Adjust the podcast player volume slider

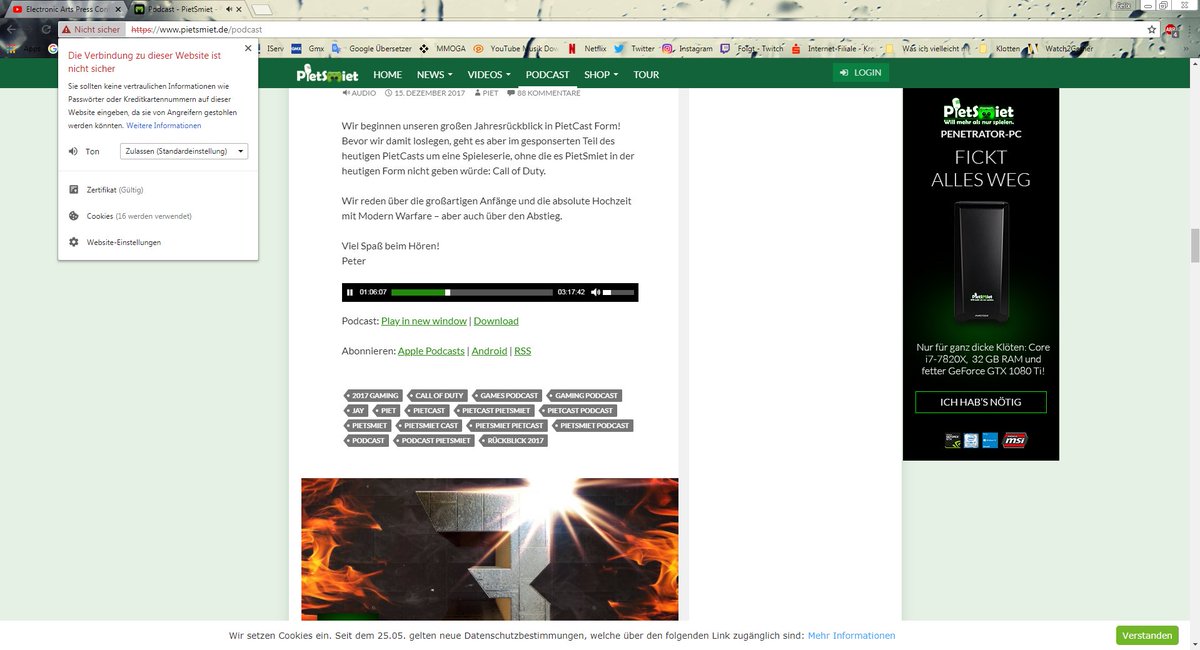[x=619, y=292]
